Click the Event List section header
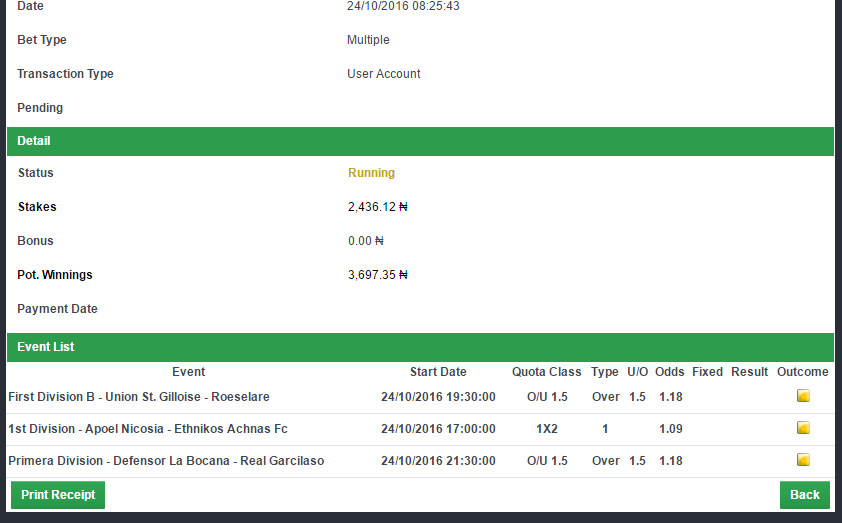Viewport: 842px width, 523px height. 420,347
